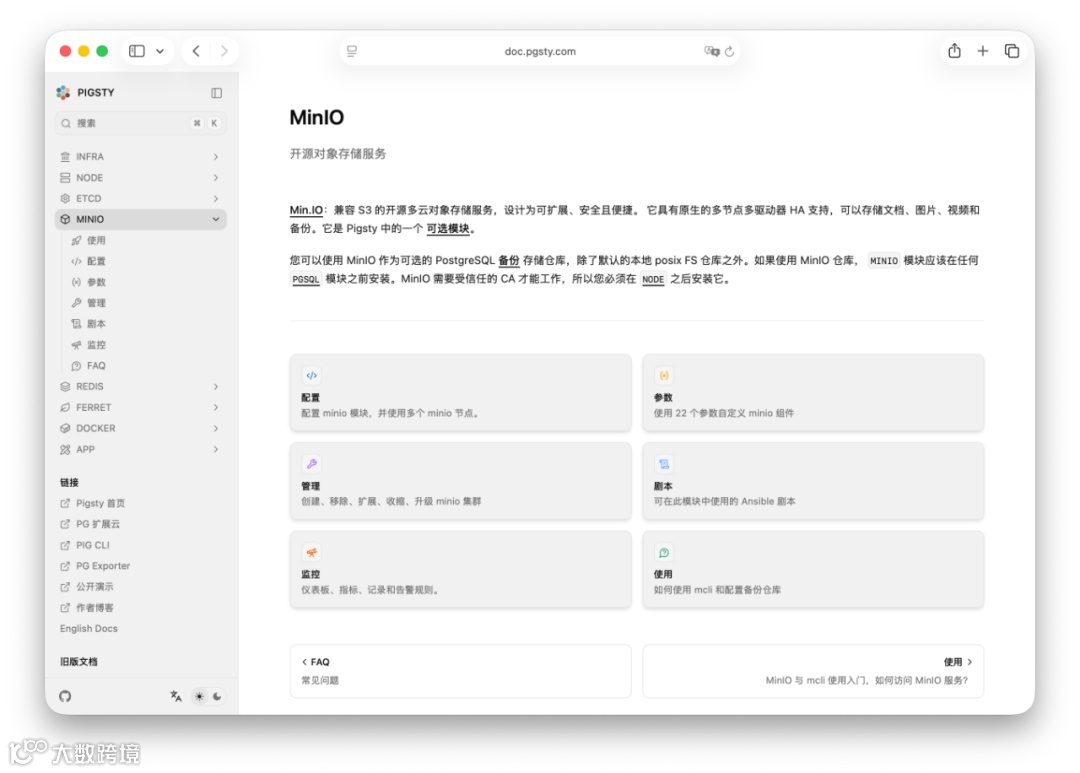The width and height of the screenshot is (1080, 773).
Task: Follow the Min.IO hyperlink in paragraph
Action: coord(306,210)
